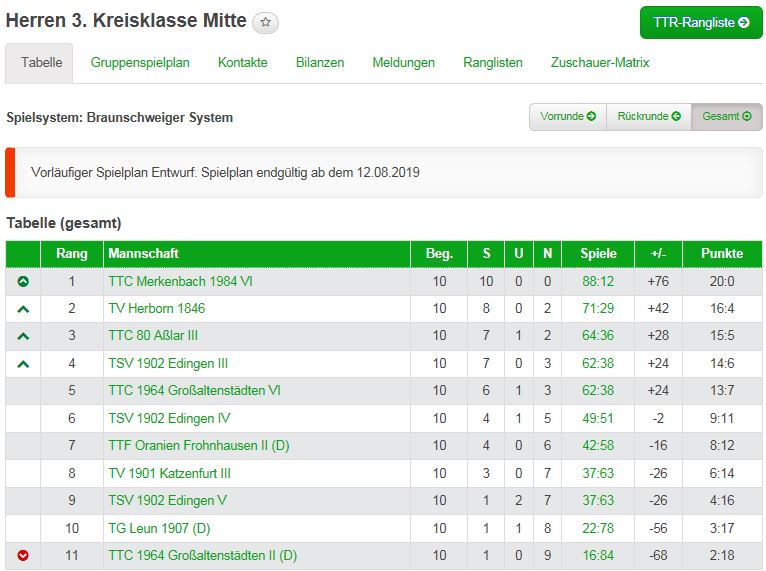The width and height of the screenshot is (766, 571).
Task: Click the favorite star icon beside the title
Action: pyautogui.click(x=265, y=22)
